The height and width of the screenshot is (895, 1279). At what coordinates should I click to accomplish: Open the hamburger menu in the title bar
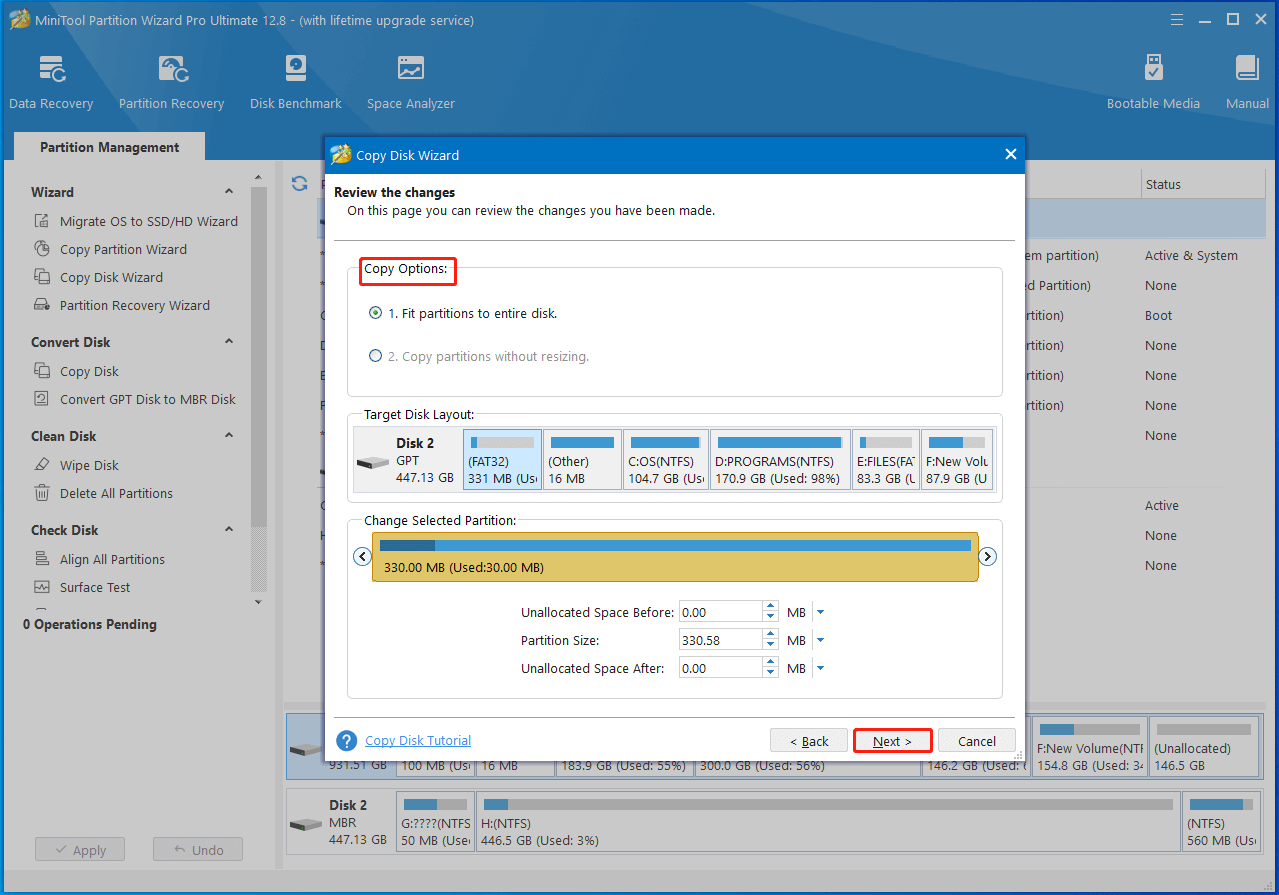[1178, 20]
